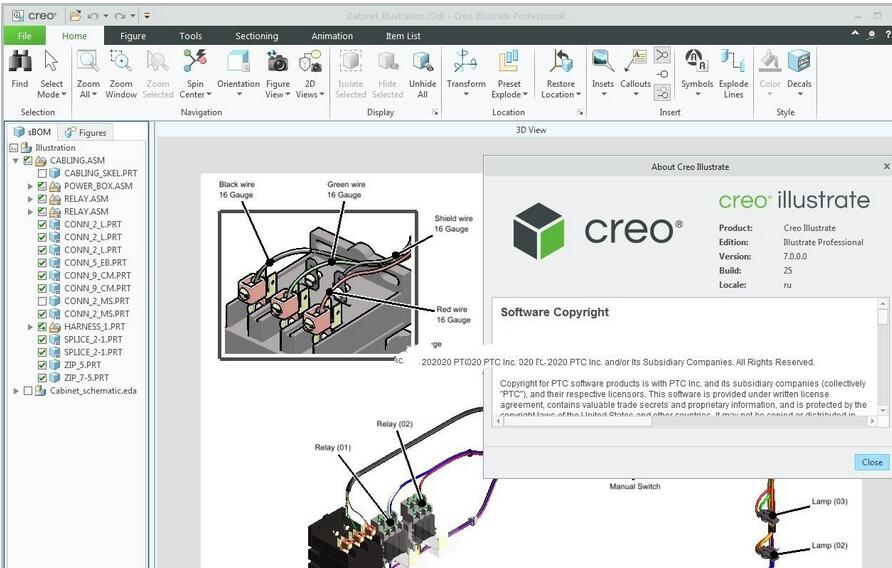Open the Zoom All tool

[x=88, y=74]
